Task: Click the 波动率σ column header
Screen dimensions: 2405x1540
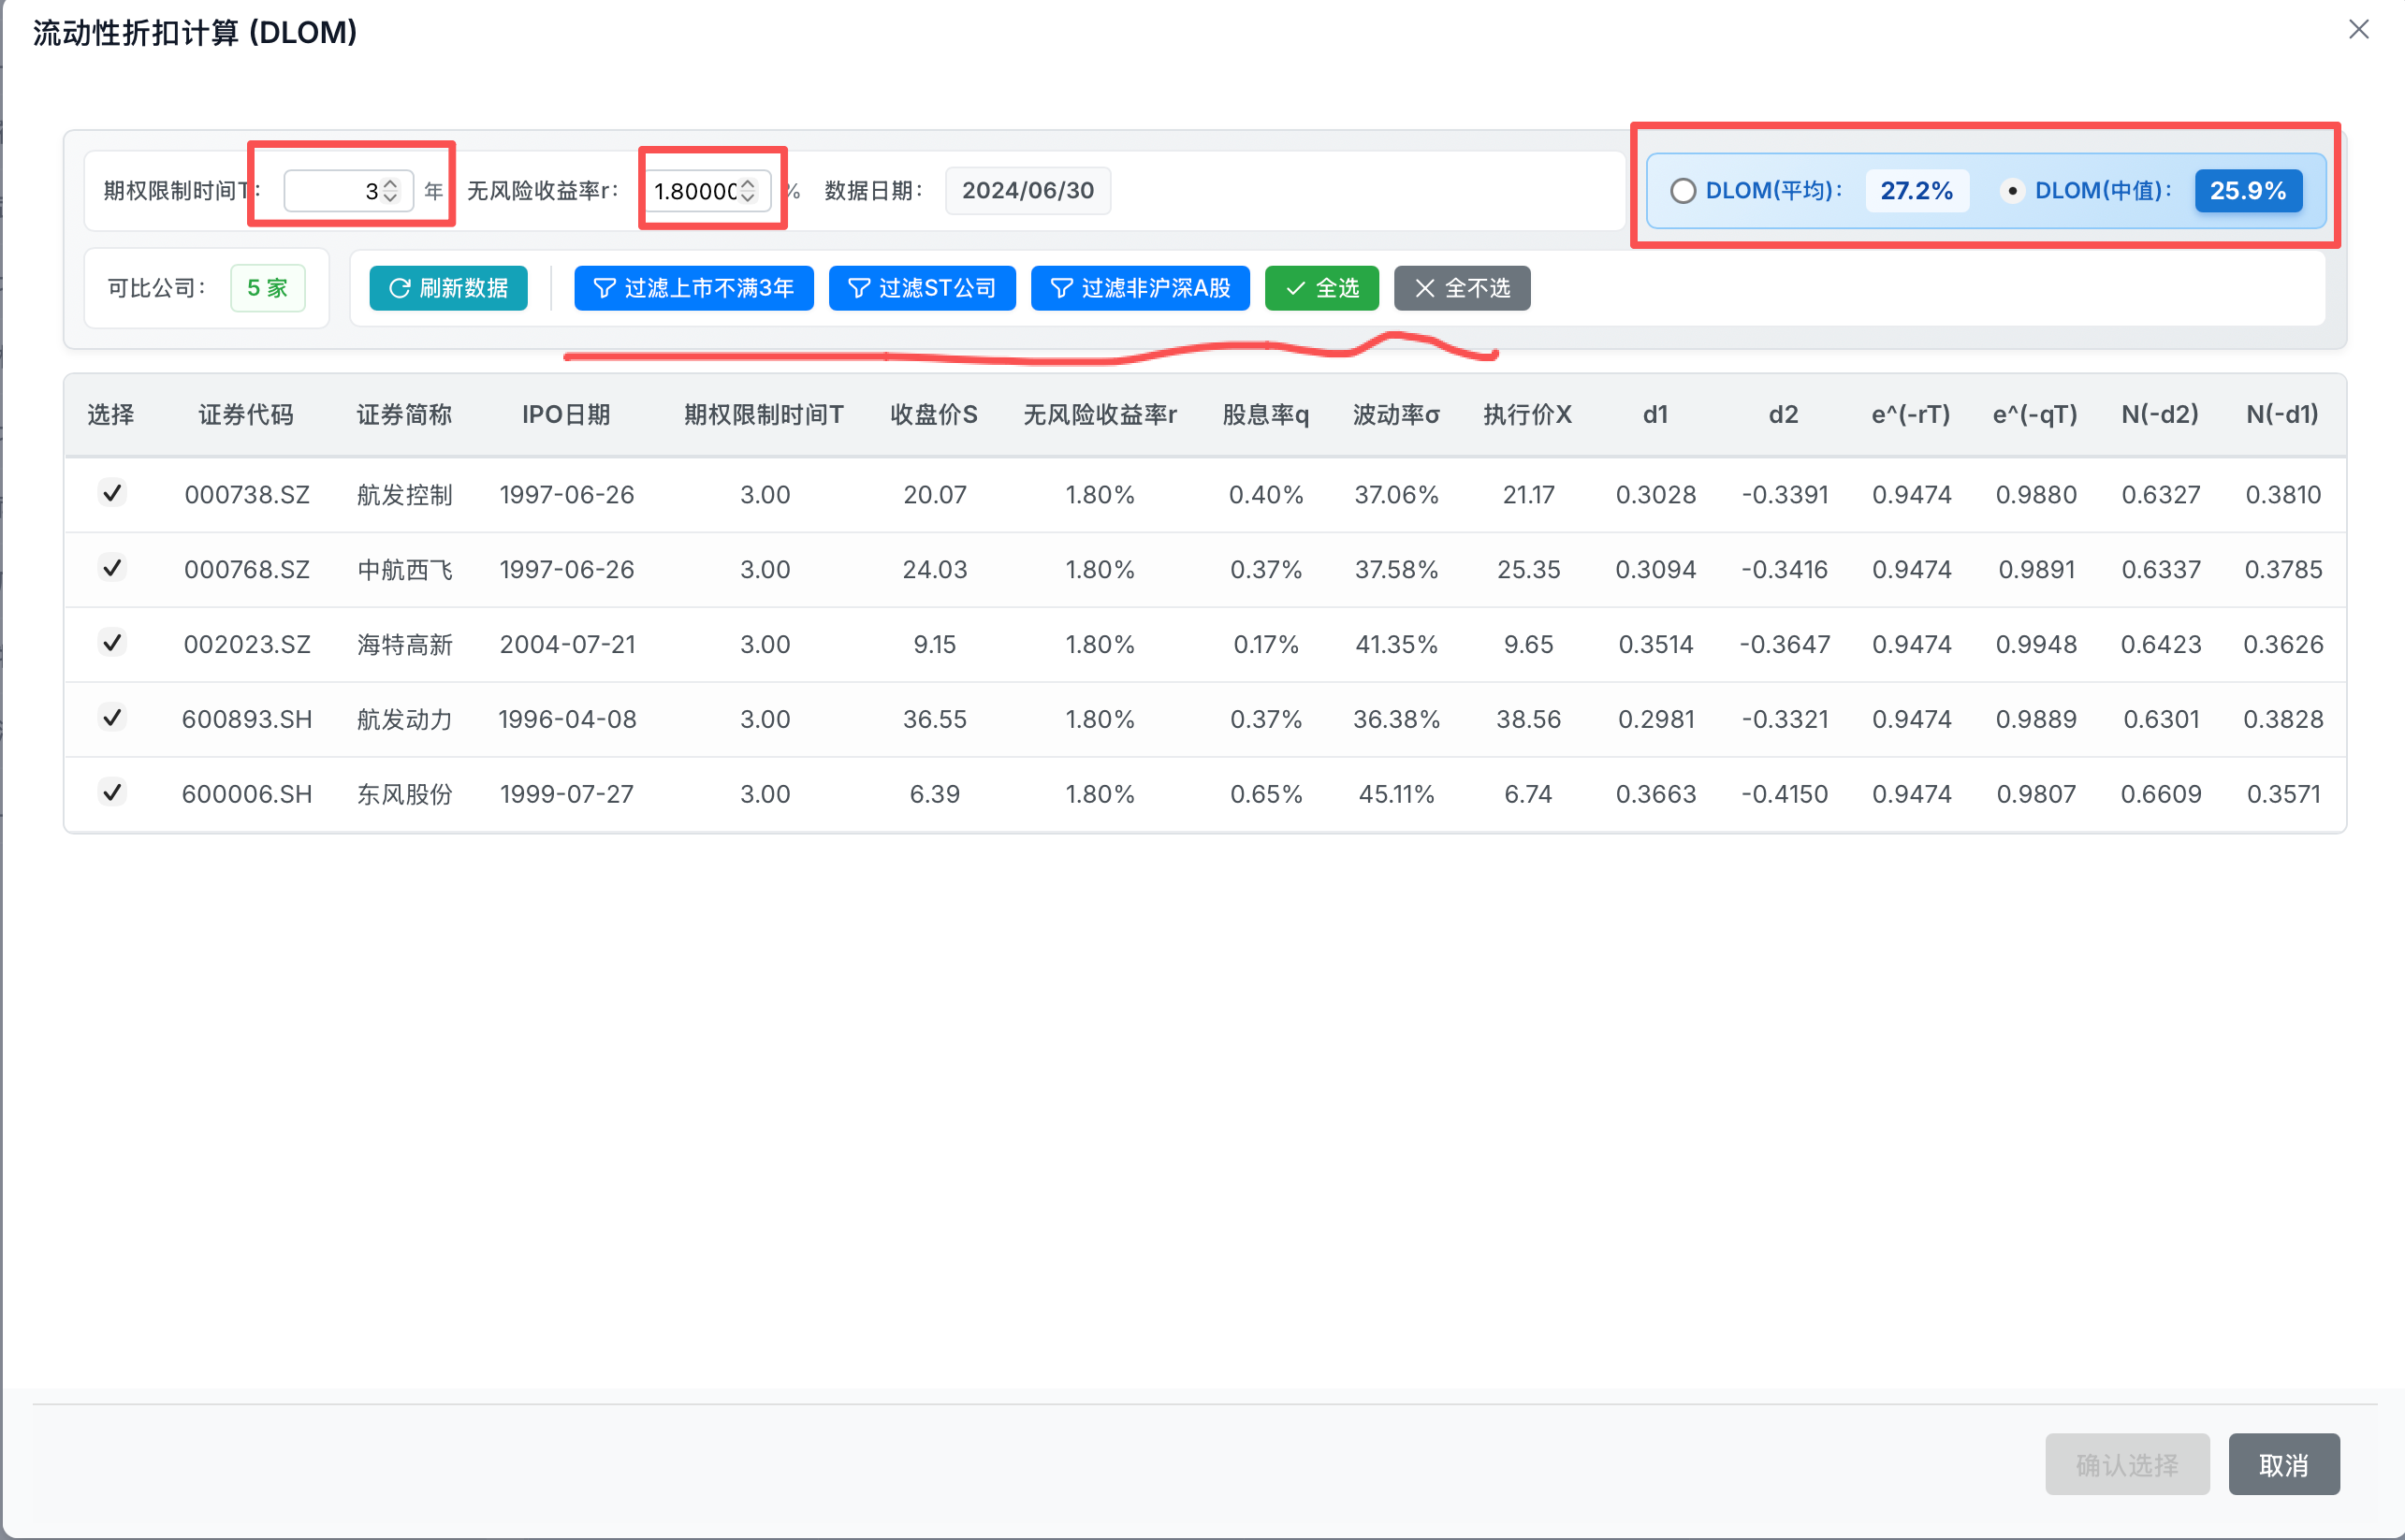Action: pyautogui.click(x=1396, y=414)
